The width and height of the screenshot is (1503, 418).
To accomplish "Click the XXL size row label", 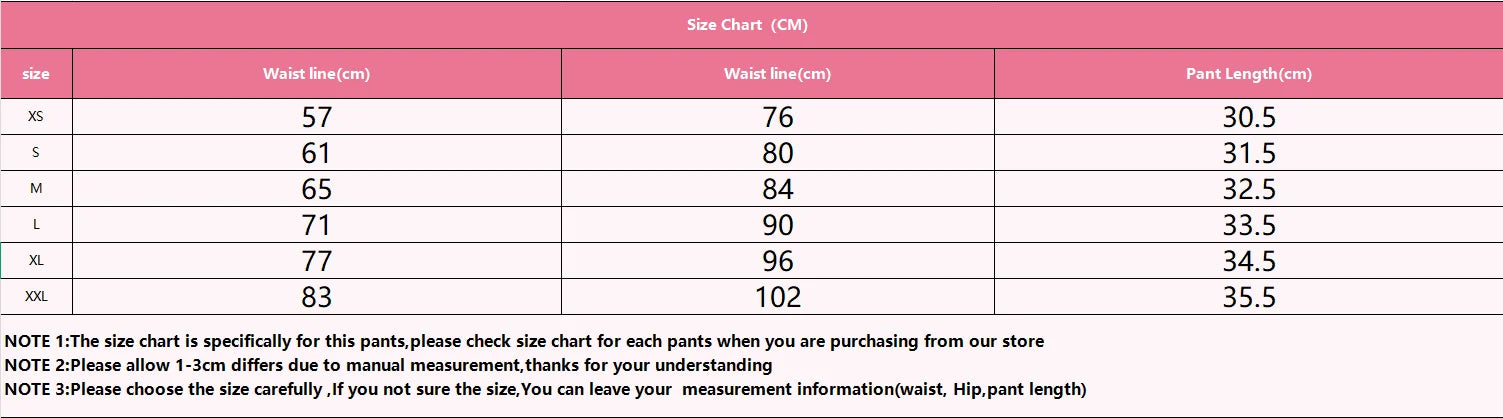I will tap(36, 297).
